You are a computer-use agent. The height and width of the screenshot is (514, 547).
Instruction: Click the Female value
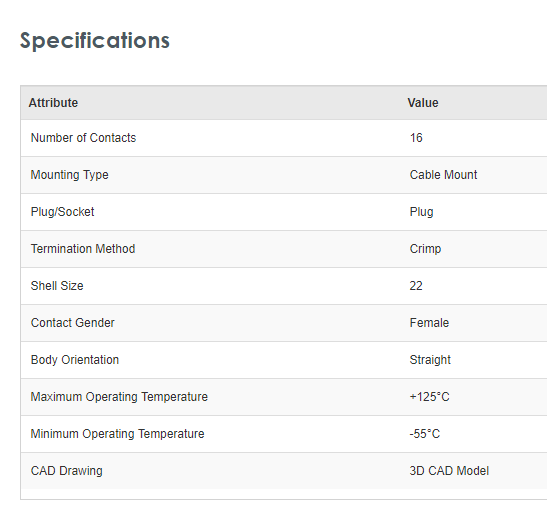429,323
